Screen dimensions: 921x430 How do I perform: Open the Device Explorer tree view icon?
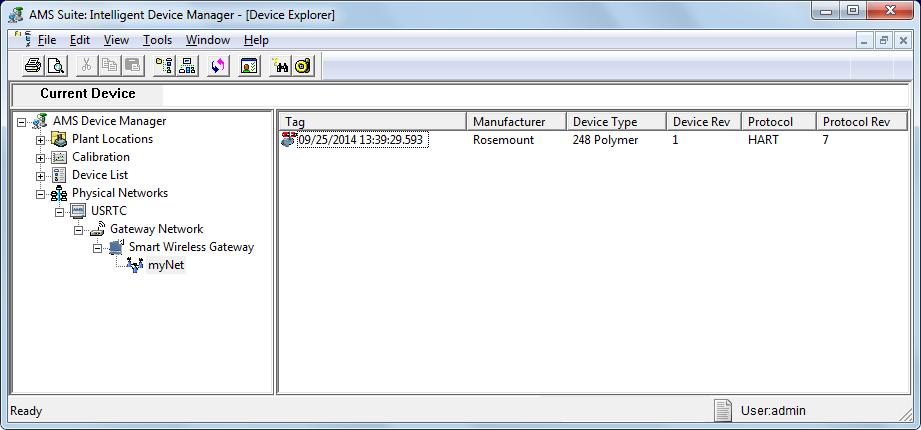point(164,66)
